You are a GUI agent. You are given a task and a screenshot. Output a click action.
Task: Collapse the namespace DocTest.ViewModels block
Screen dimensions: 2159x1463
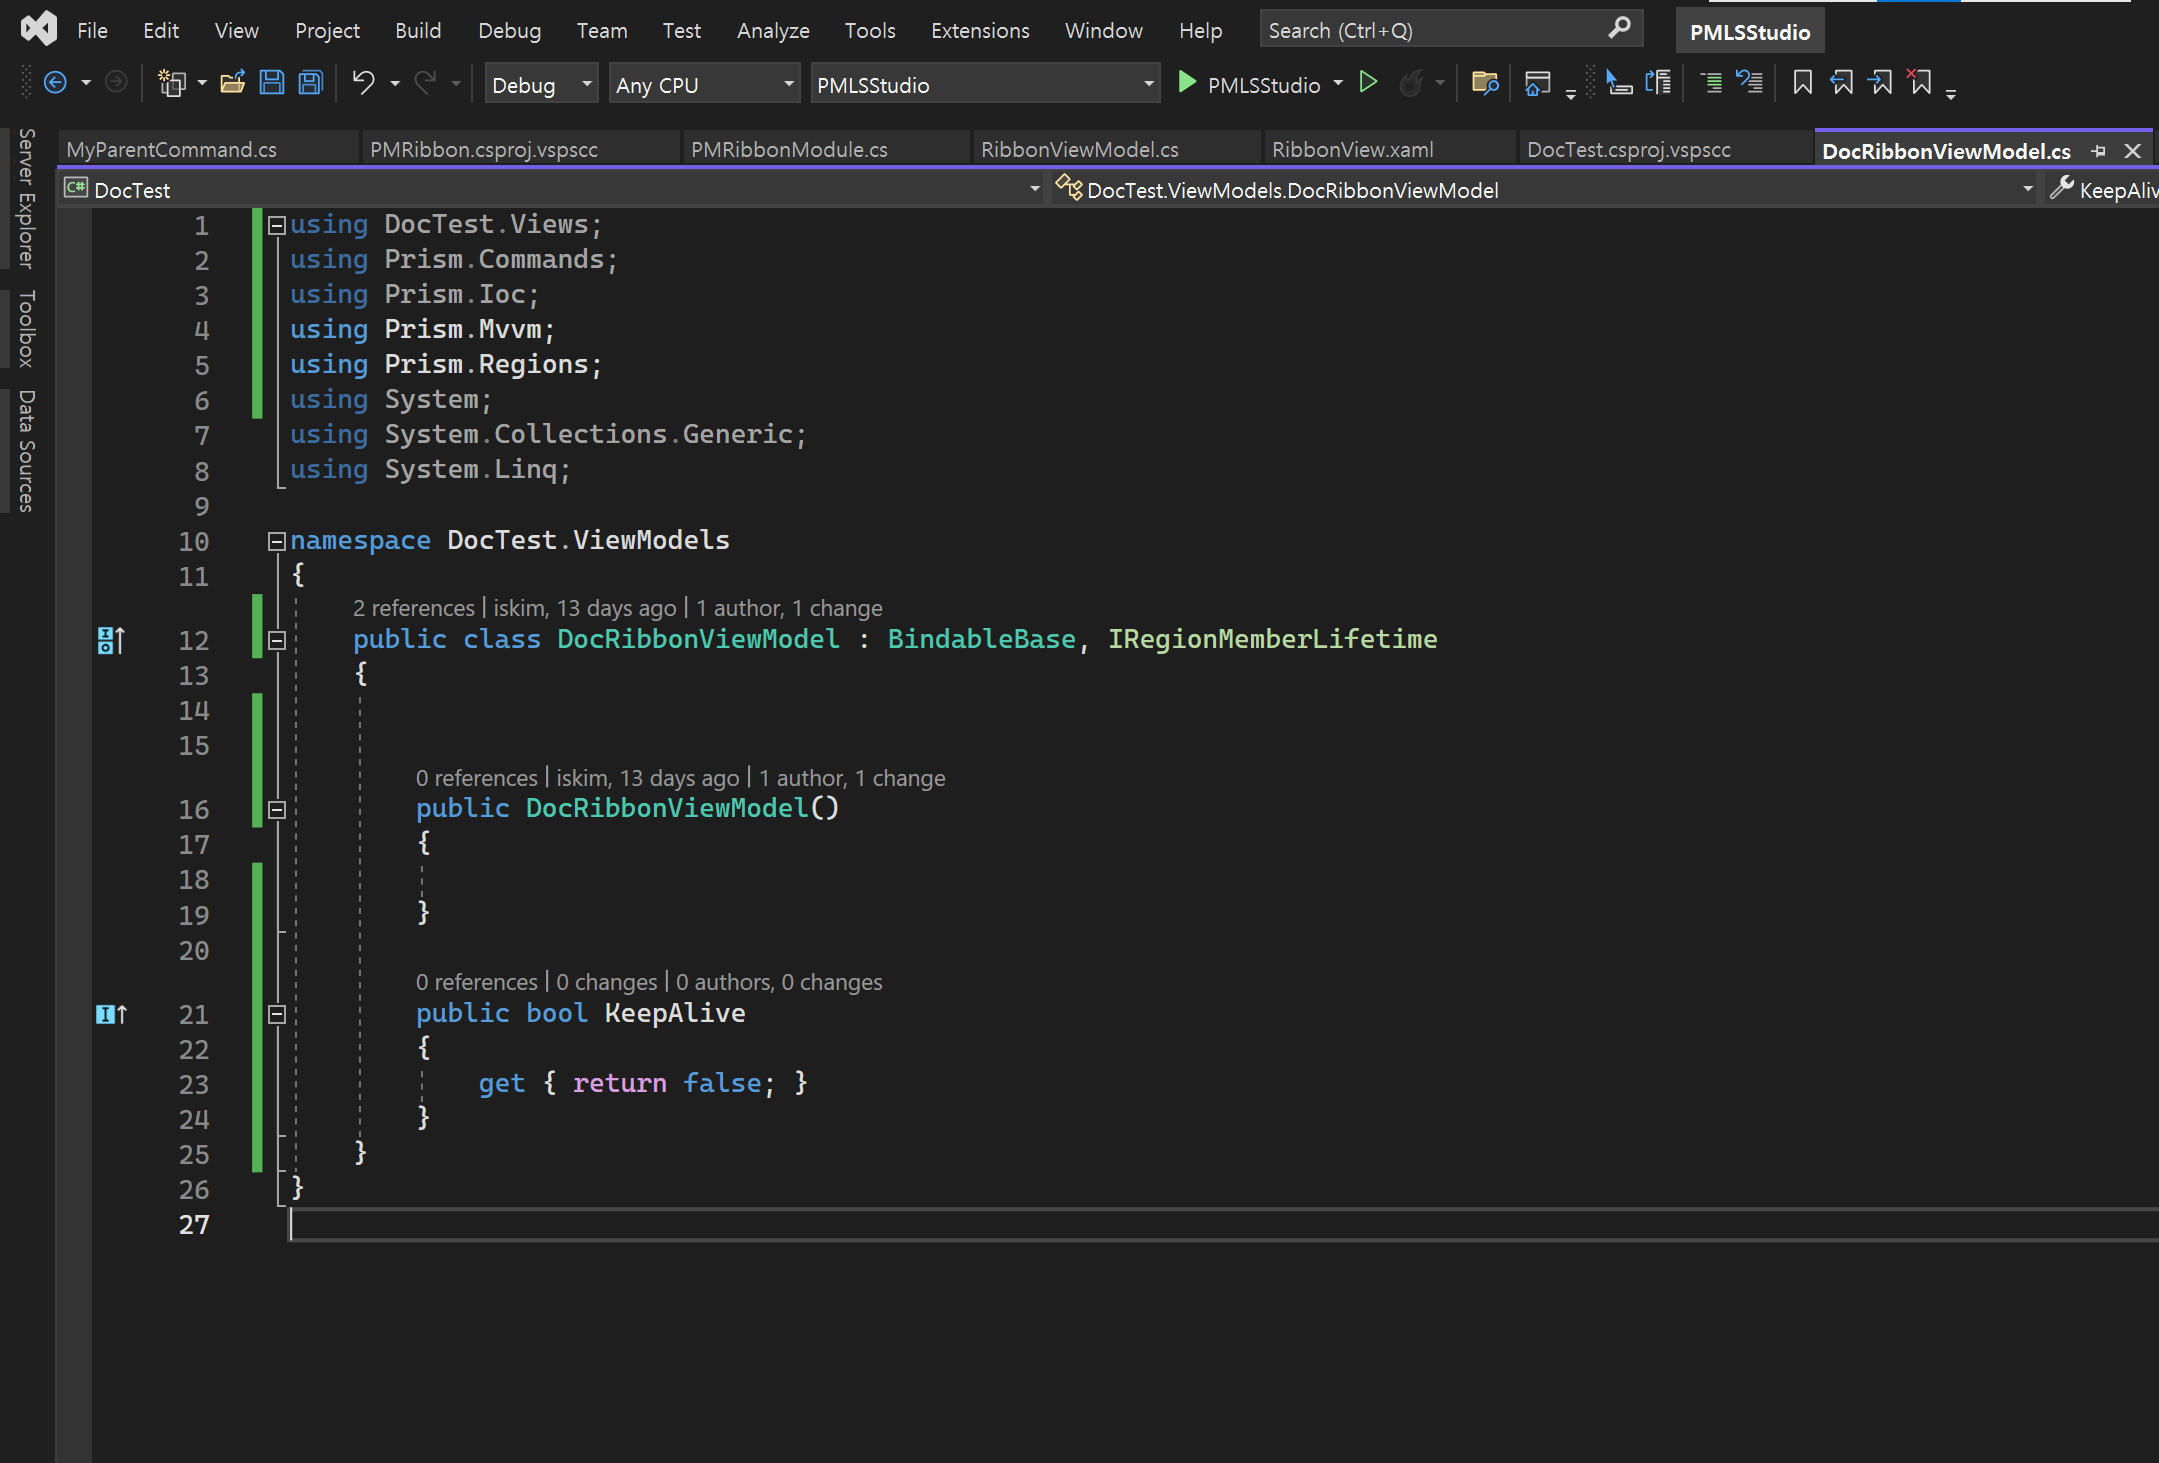(277, 541)
